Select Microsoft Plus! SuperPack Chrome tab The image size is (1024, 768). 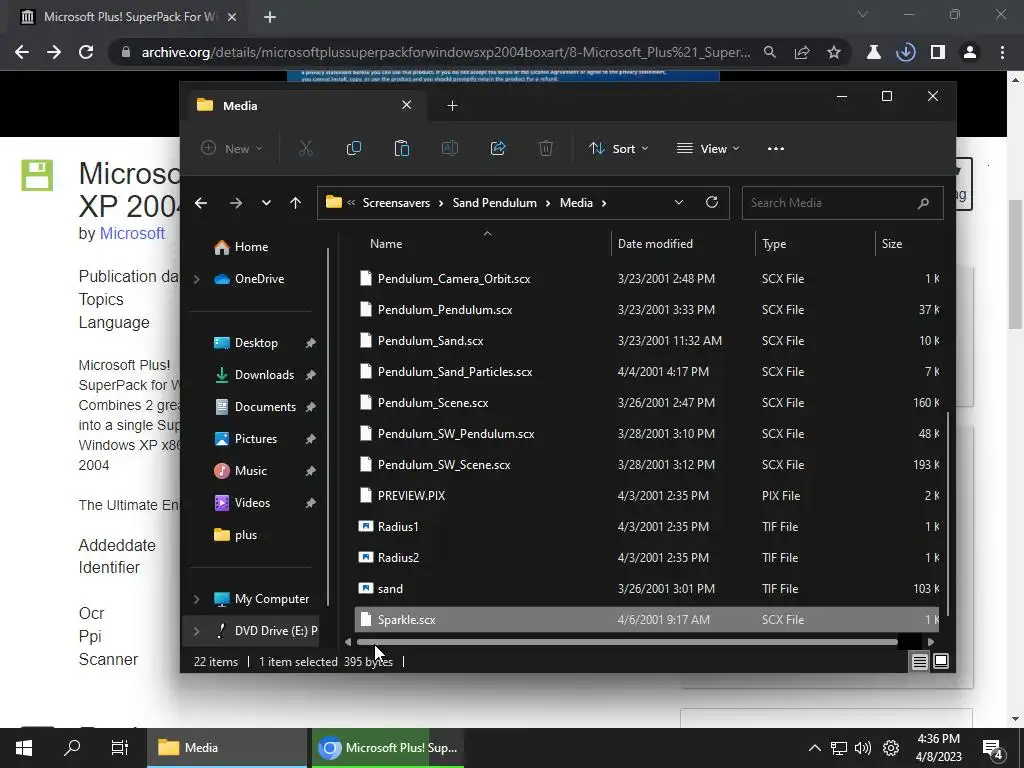point(128,17)
